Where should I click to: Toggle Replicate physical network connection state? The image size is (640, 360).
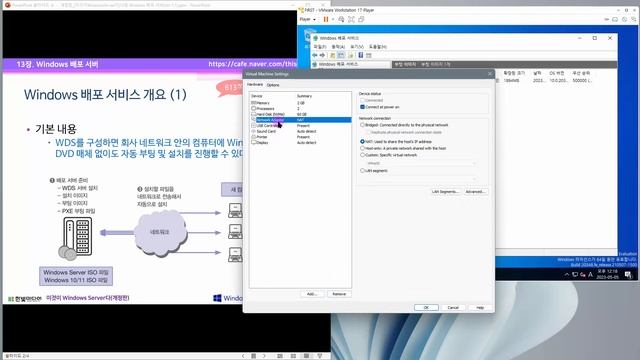coord(368,132)
